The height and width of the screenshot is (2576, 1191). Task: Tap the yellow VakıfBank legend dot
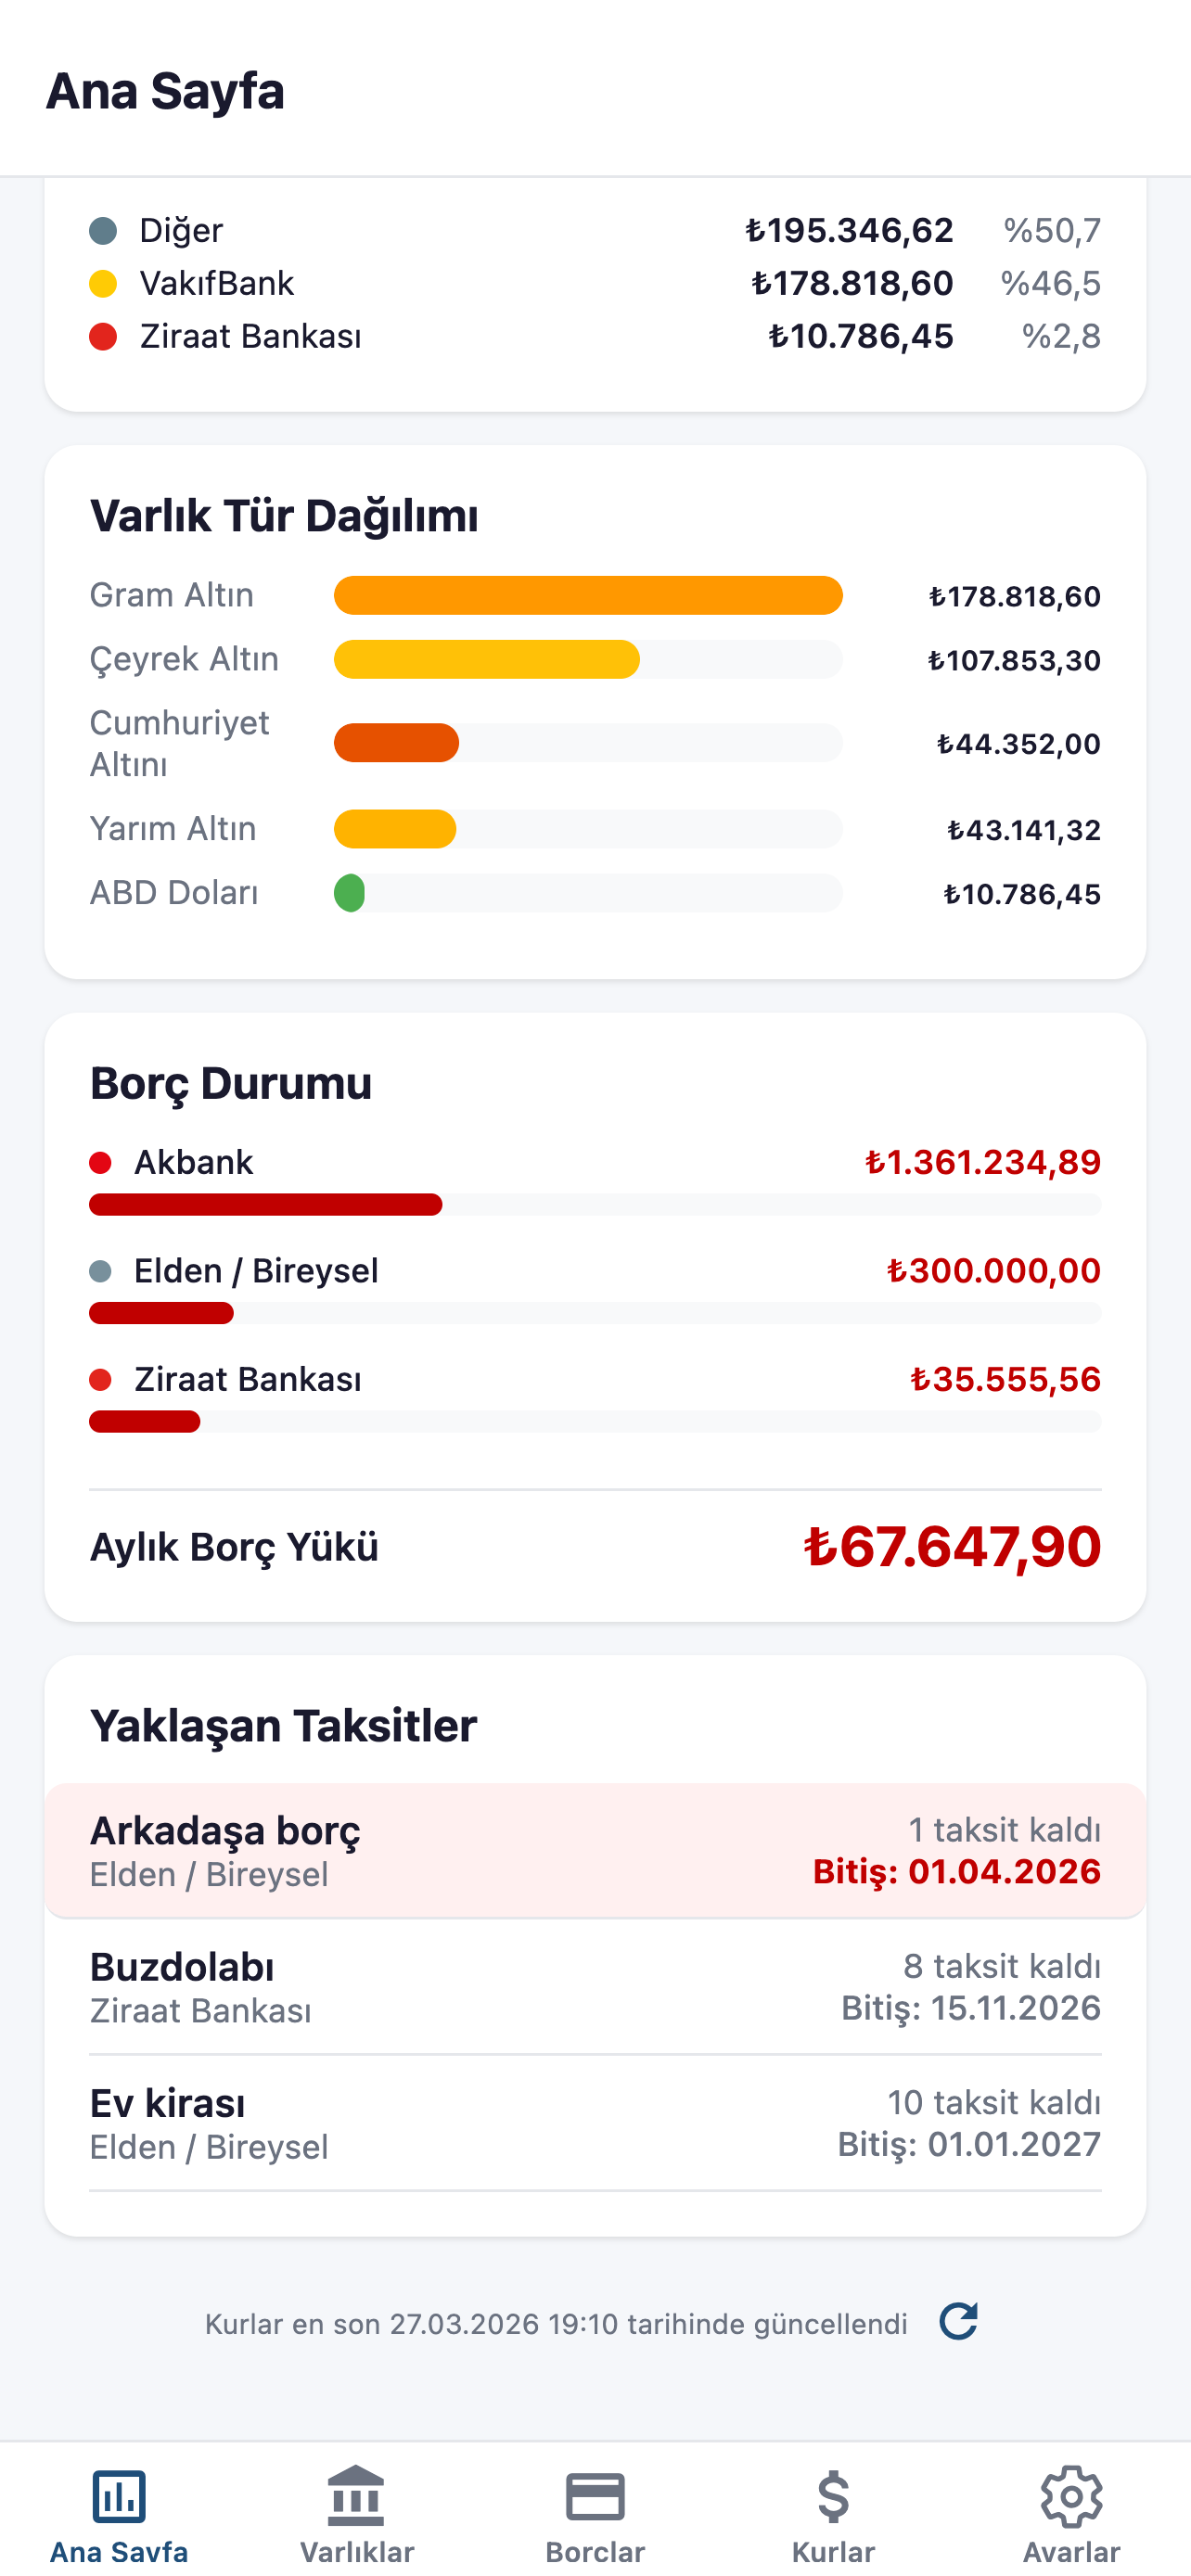[x=103, y=284]
